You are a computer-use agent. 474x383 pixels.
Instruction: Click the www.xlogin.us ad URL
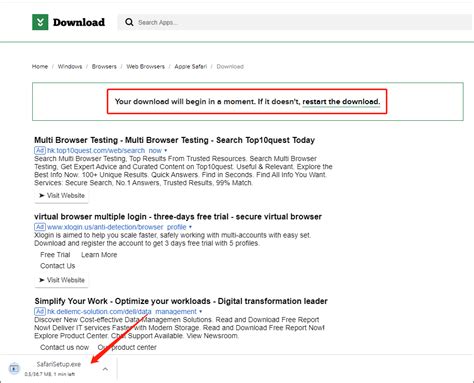point(116,227)
